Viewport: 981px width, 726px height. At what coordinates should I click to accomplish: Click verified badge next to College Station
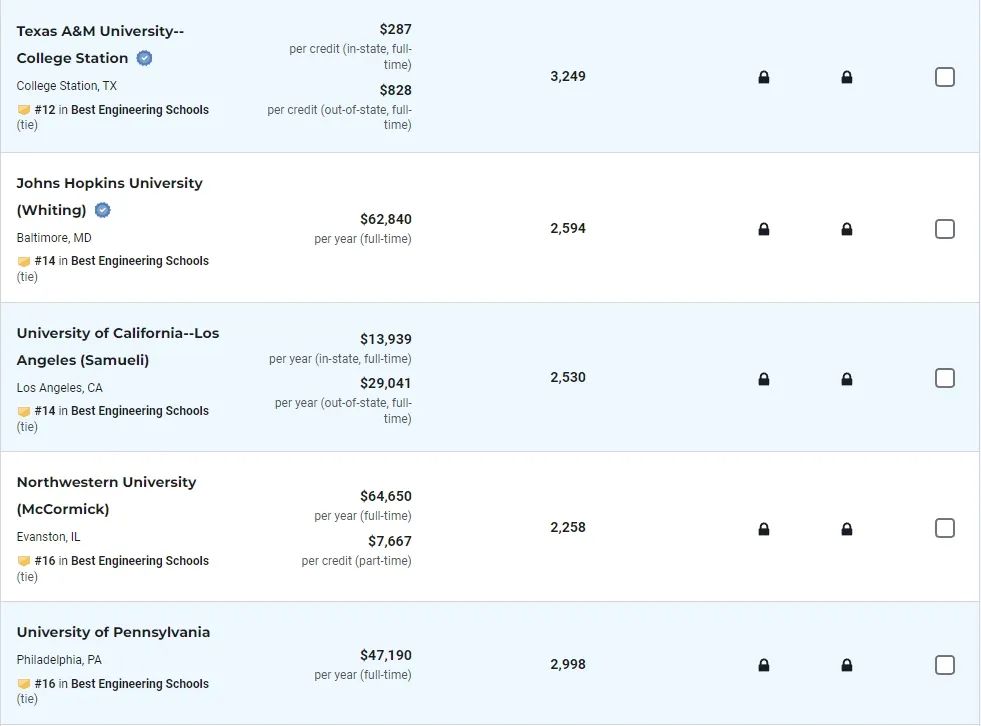[145, 58]
